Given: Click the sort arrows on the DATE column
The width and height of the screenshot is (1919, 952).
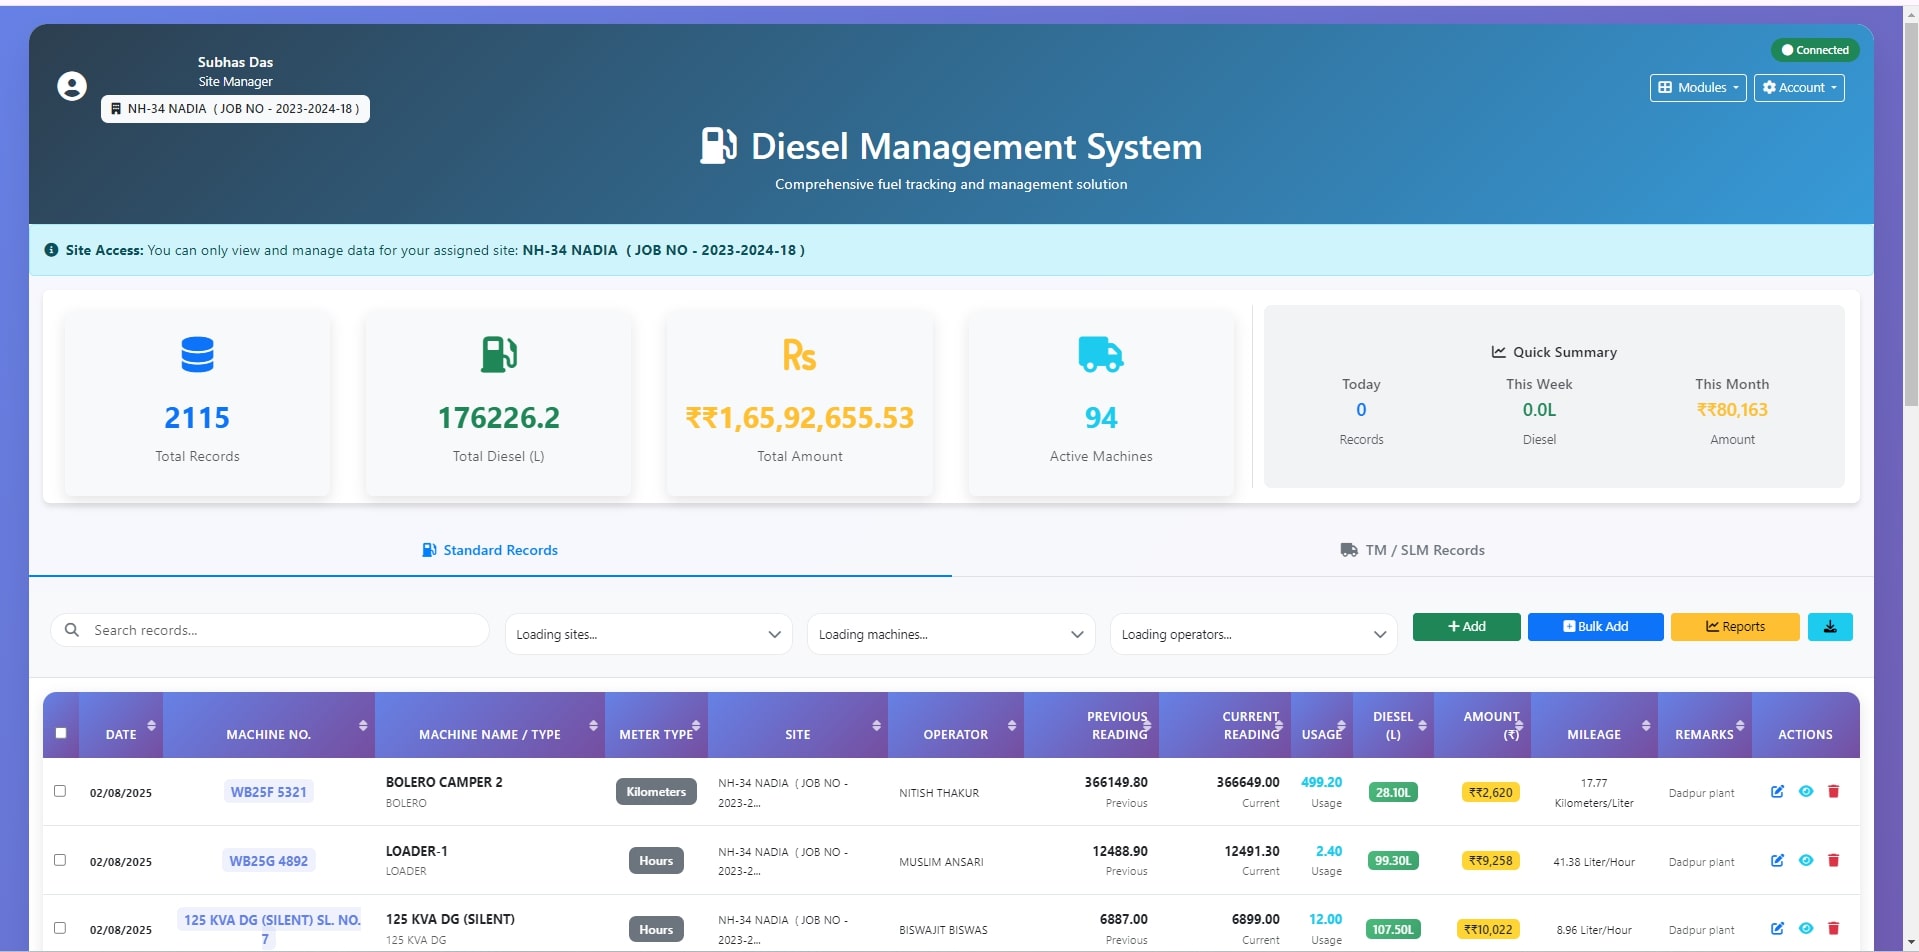Looking at the screenshot, I should pos(152,725).
